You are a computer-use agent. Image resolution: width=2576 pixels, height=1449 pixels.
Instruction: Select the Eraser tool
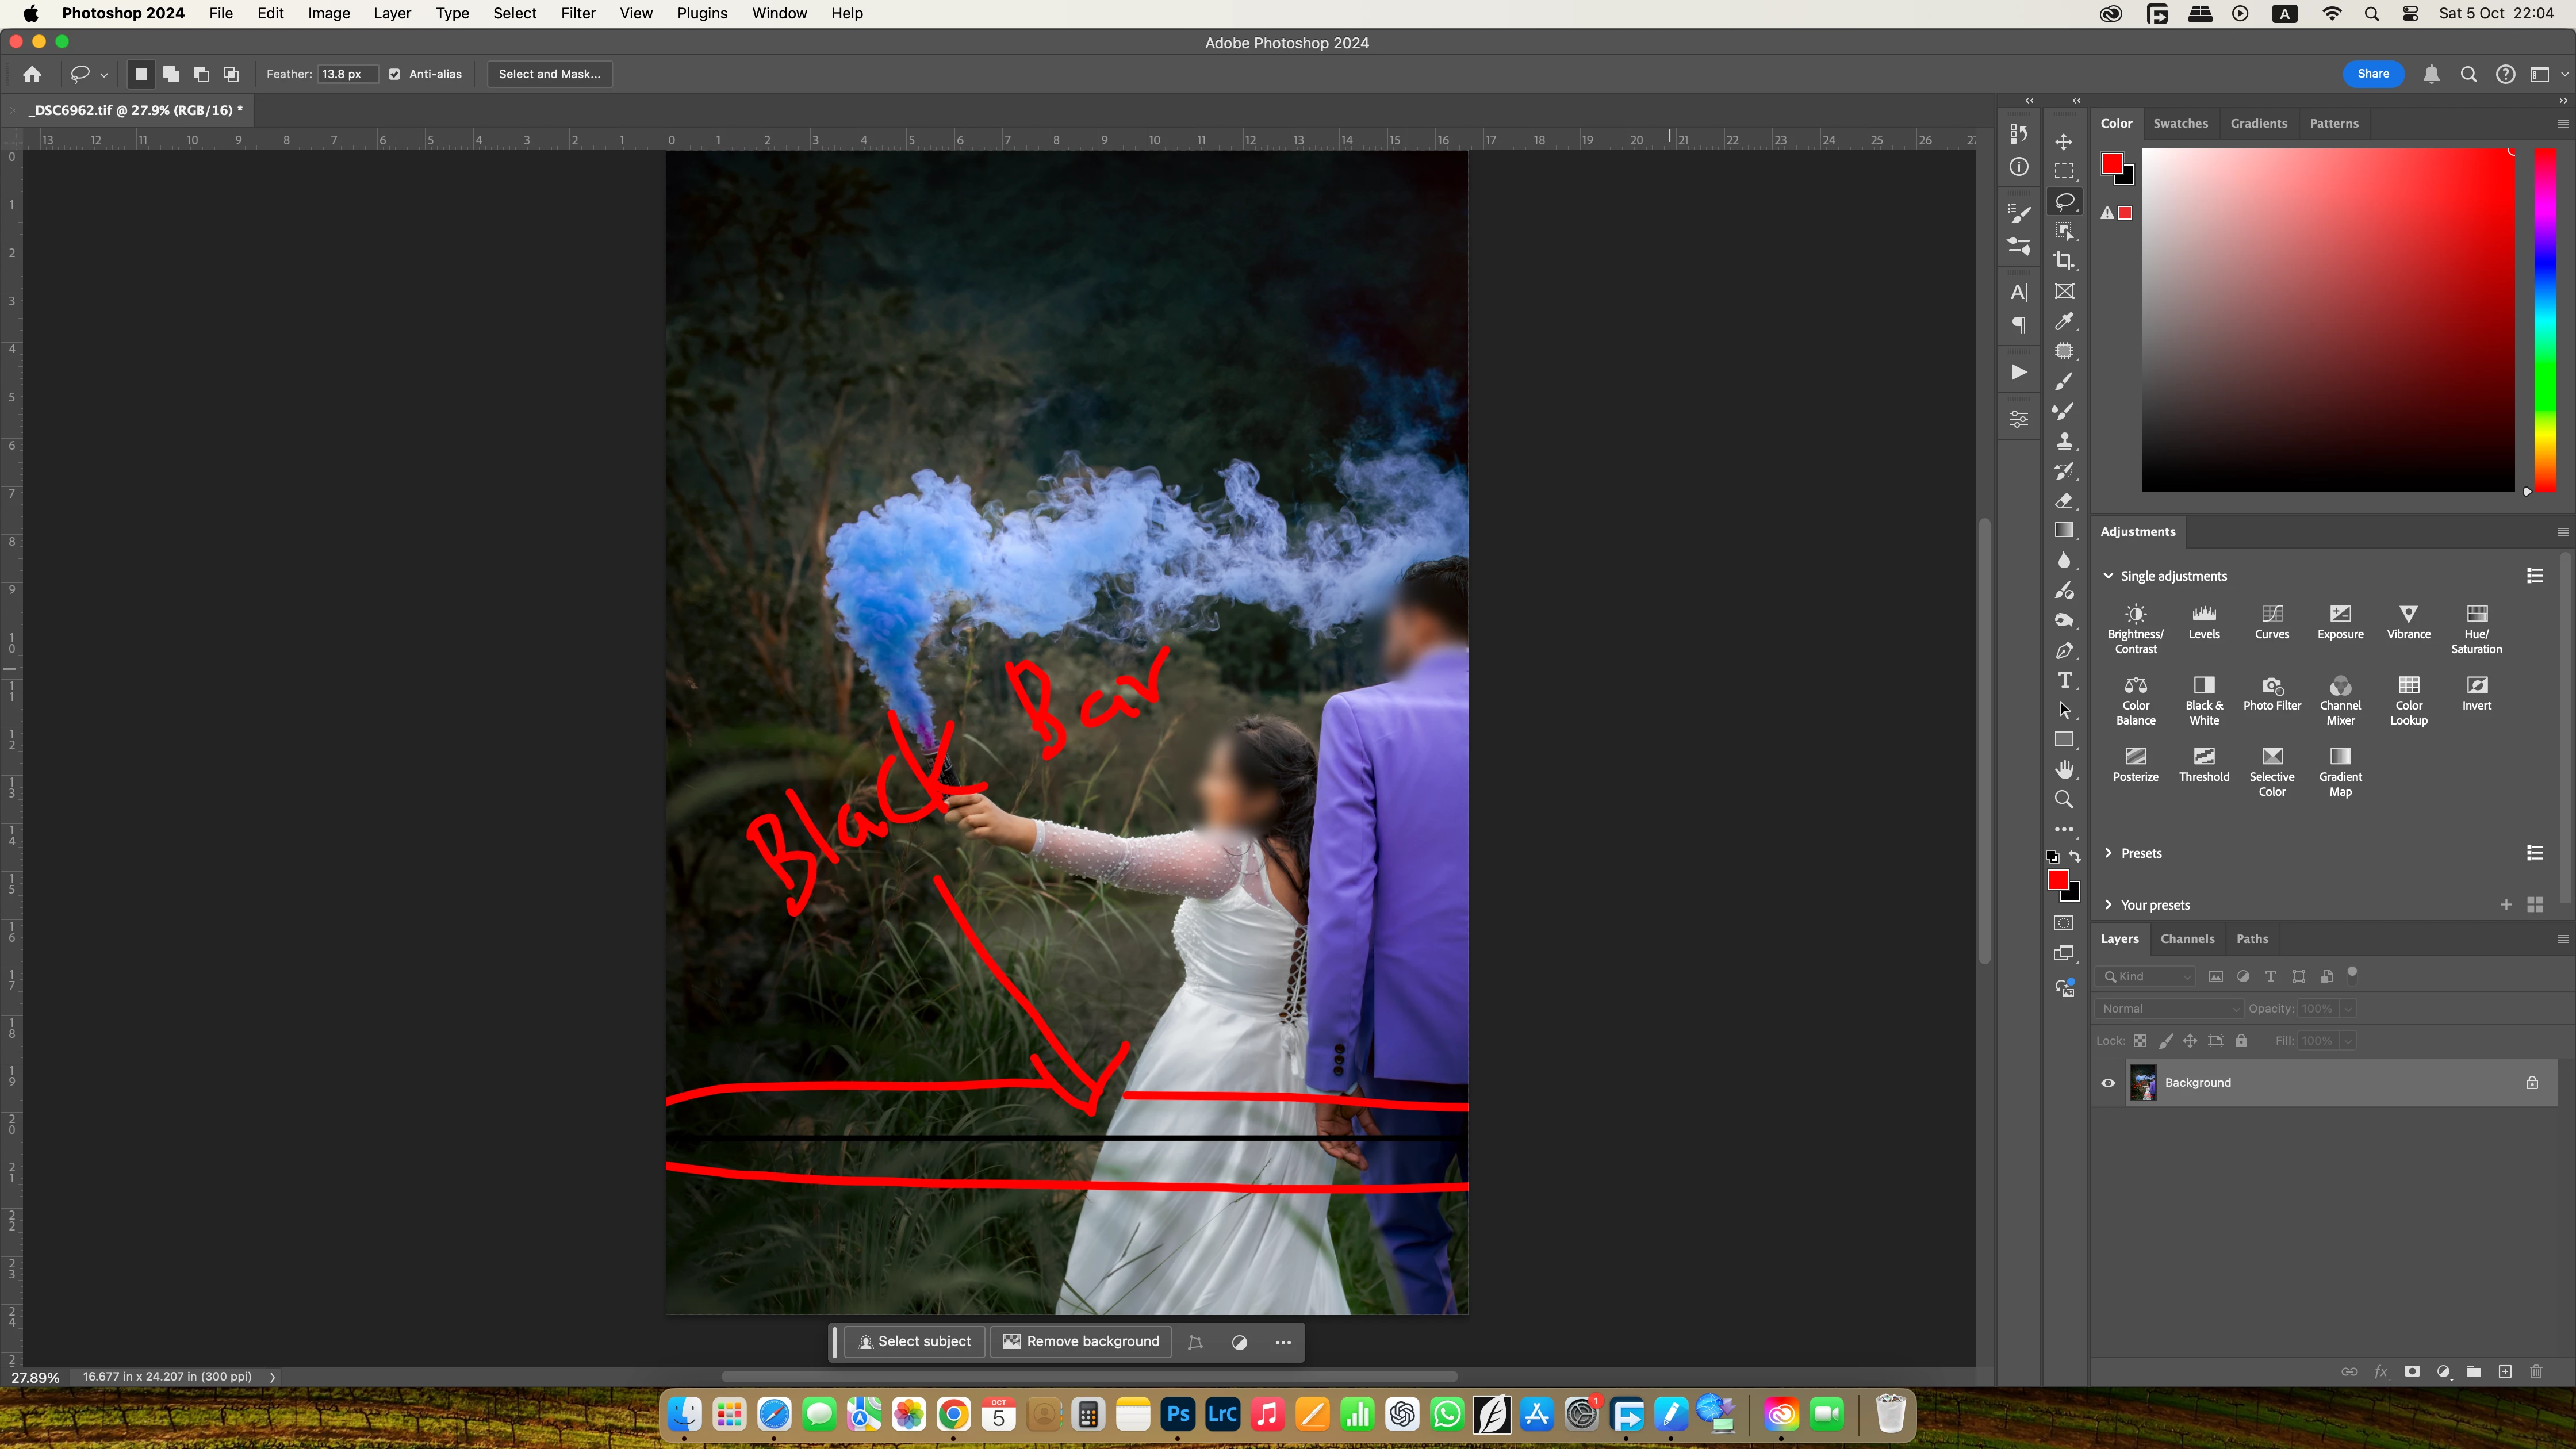(x=2064, y=501)
